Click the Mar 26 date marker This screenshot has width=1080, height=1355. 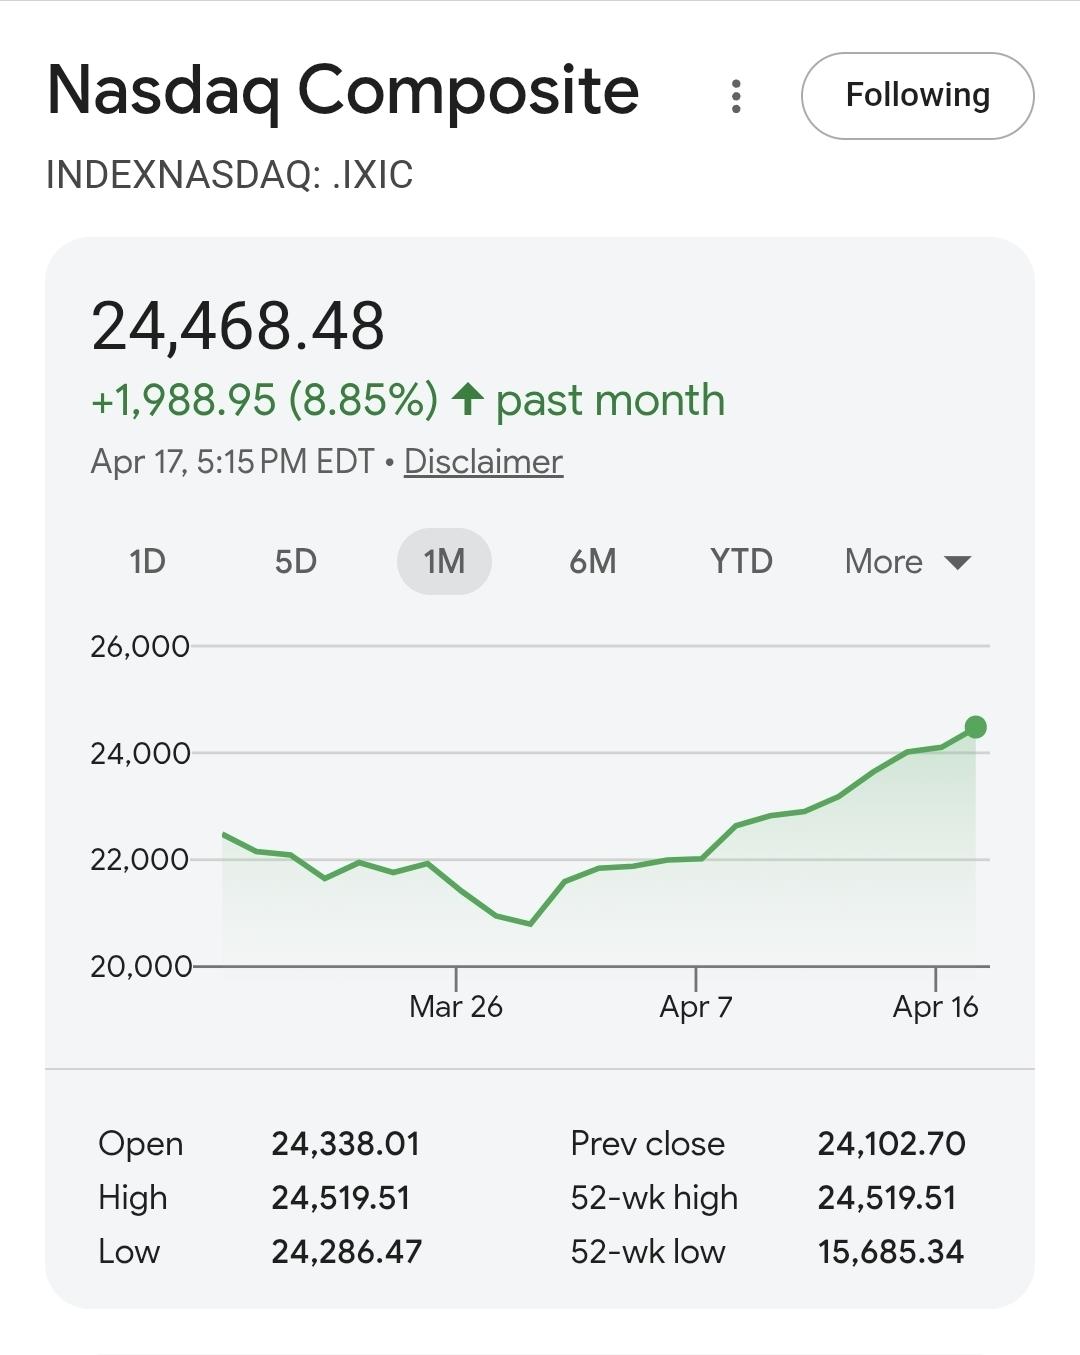point(456,1006)
